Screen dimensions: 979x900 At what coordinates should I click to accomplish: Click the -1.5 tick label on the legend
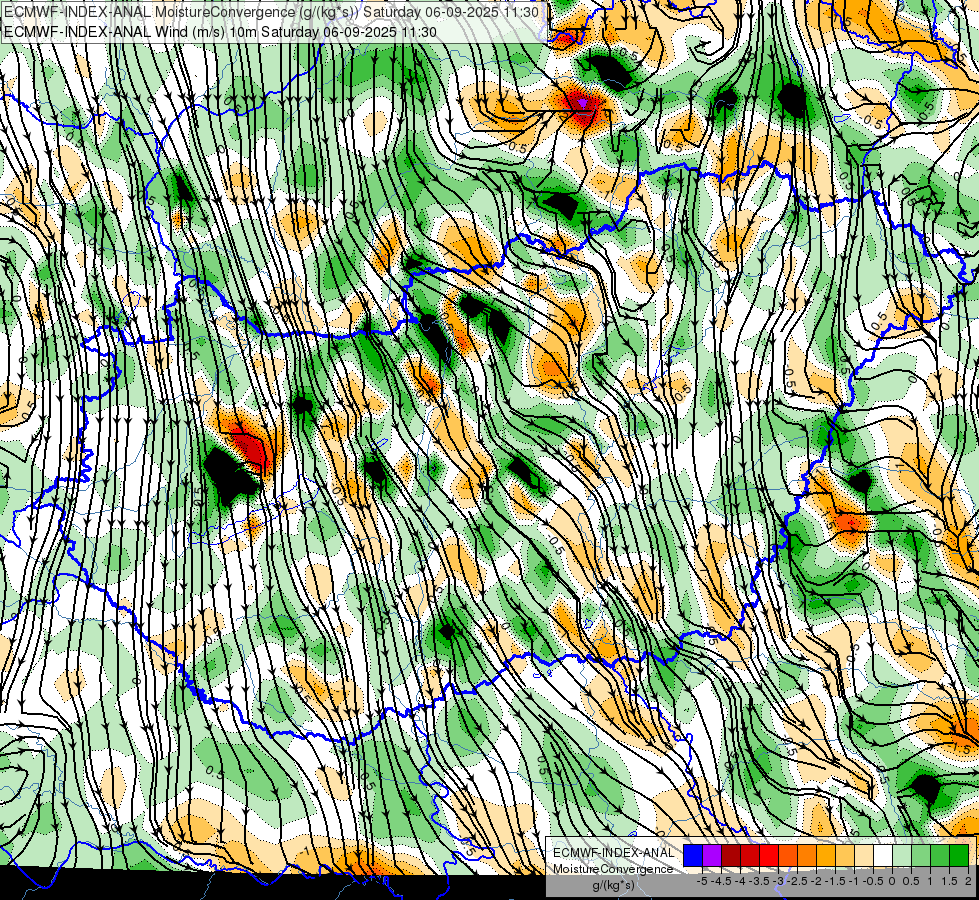835,881
